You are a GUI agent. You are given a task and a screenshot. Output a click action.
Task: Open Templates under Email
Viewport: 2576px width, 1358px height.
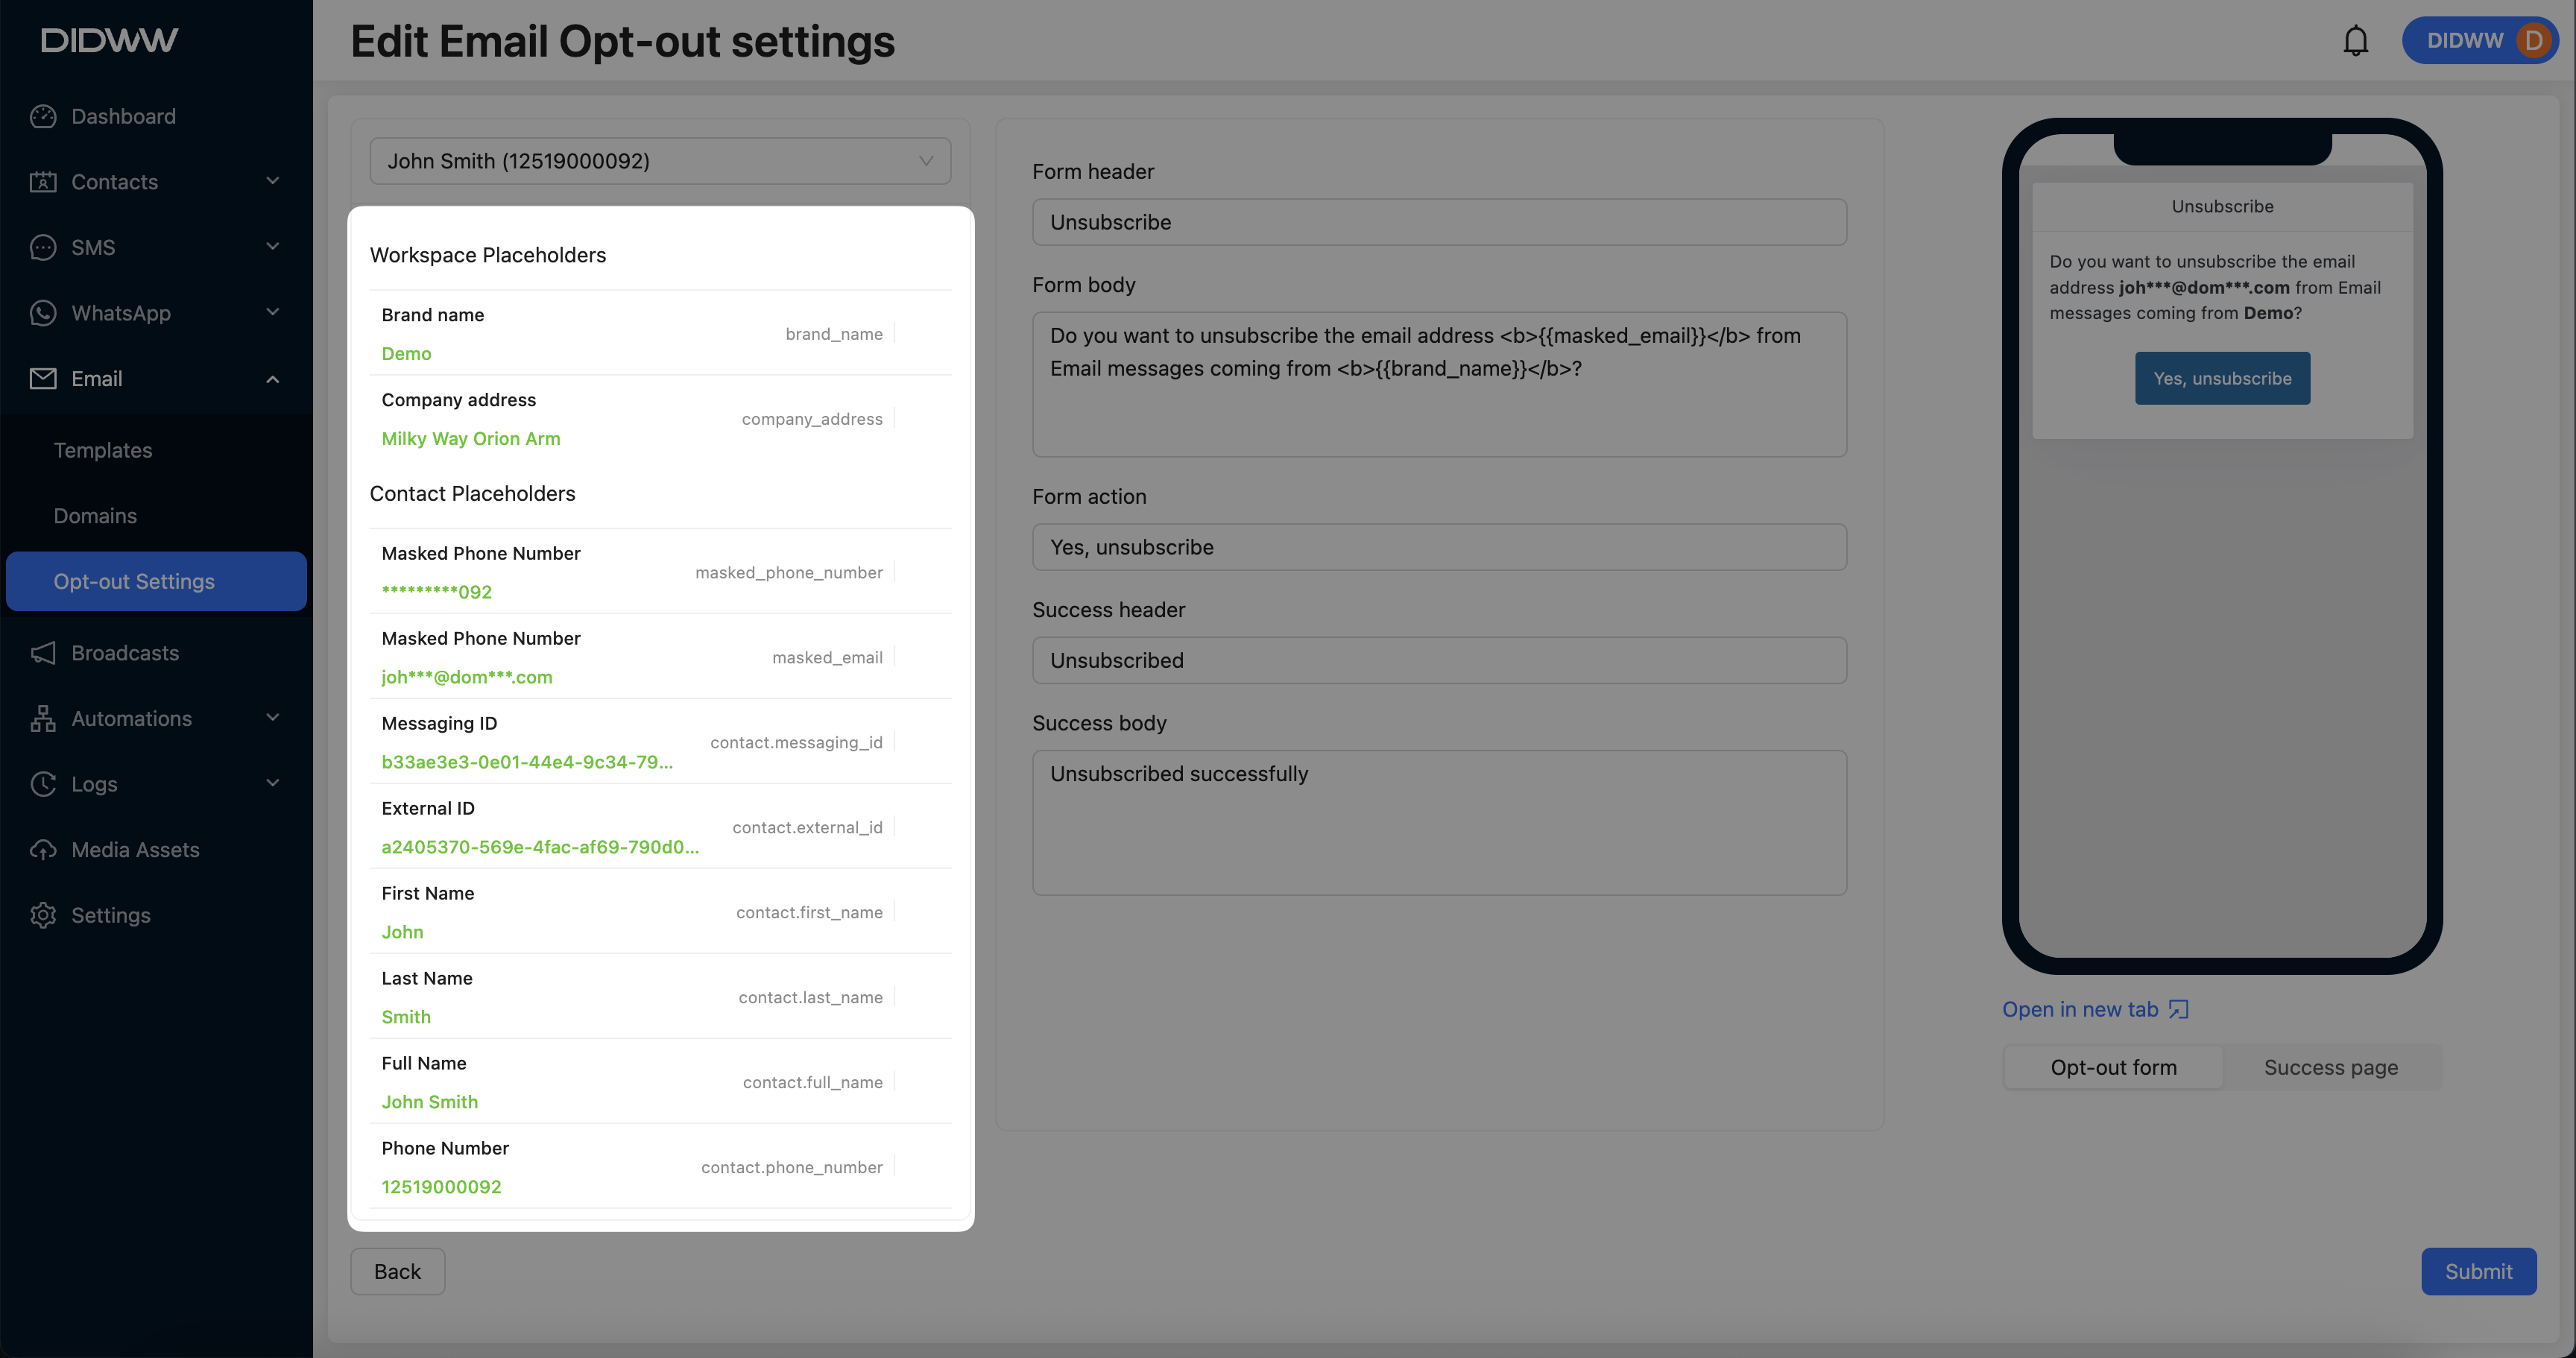pyautogui.click(x=103, y=450)
